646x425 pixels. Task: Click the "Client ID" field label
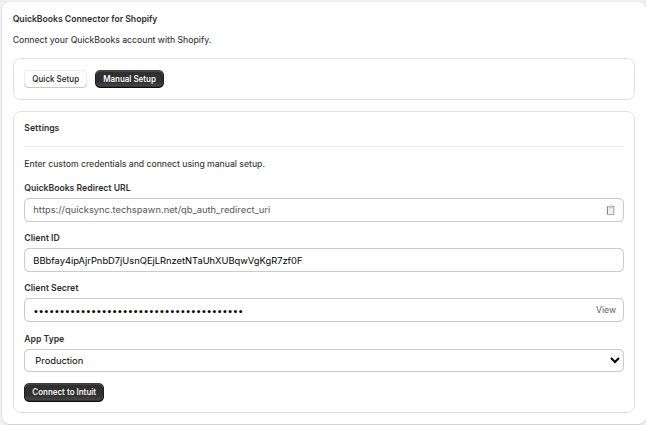(42, 238)
